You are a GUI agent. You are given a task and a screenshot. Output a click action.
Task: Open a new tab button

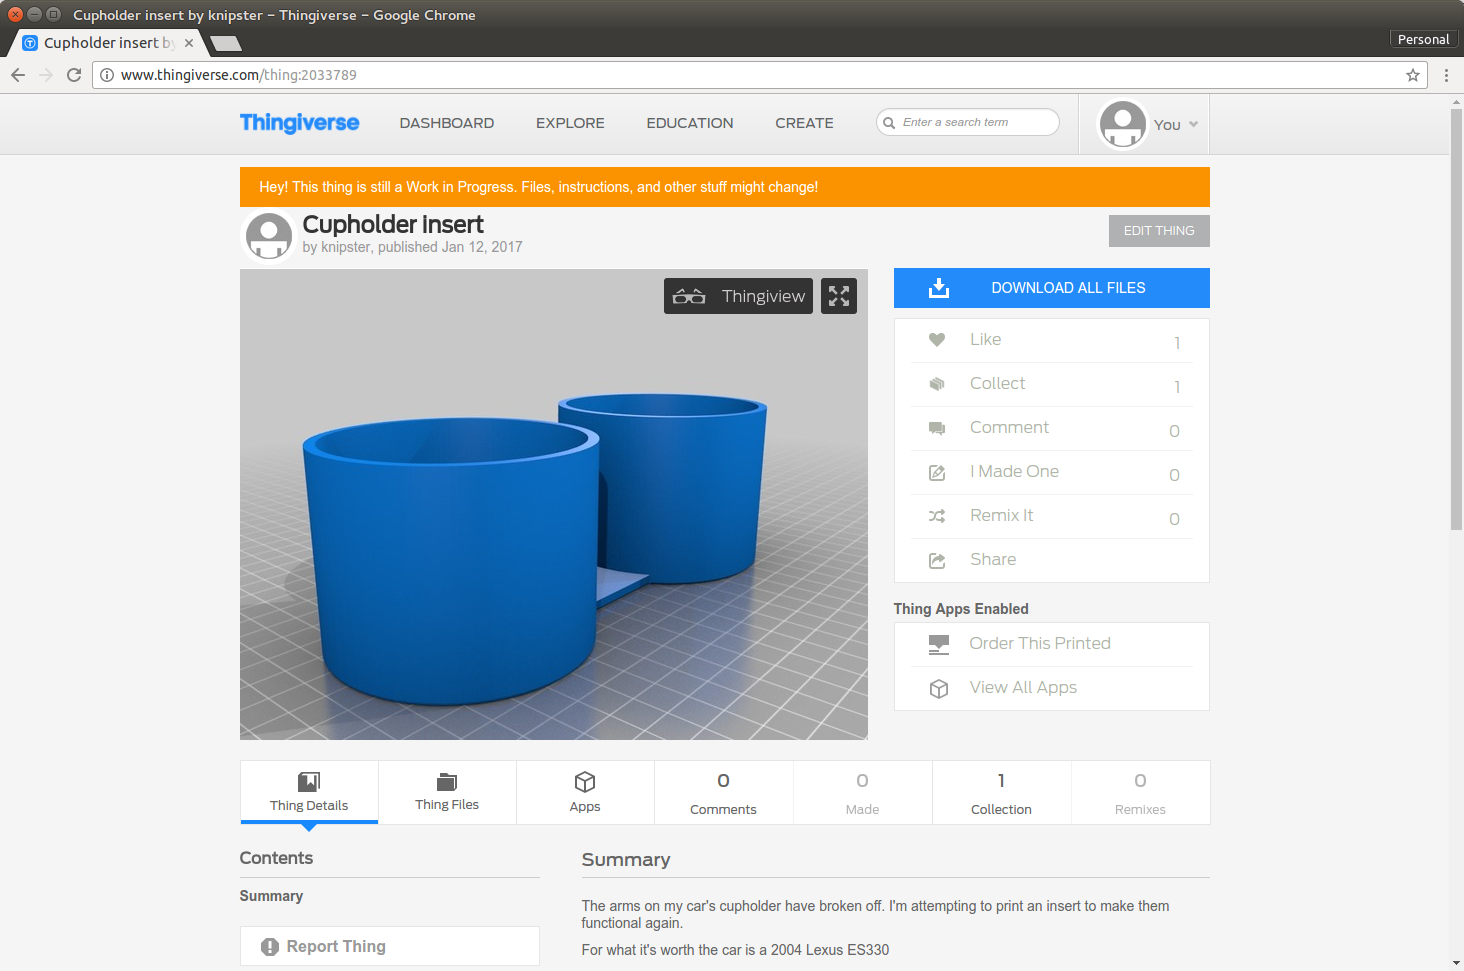pyautogui.click(x=225, y=43)
